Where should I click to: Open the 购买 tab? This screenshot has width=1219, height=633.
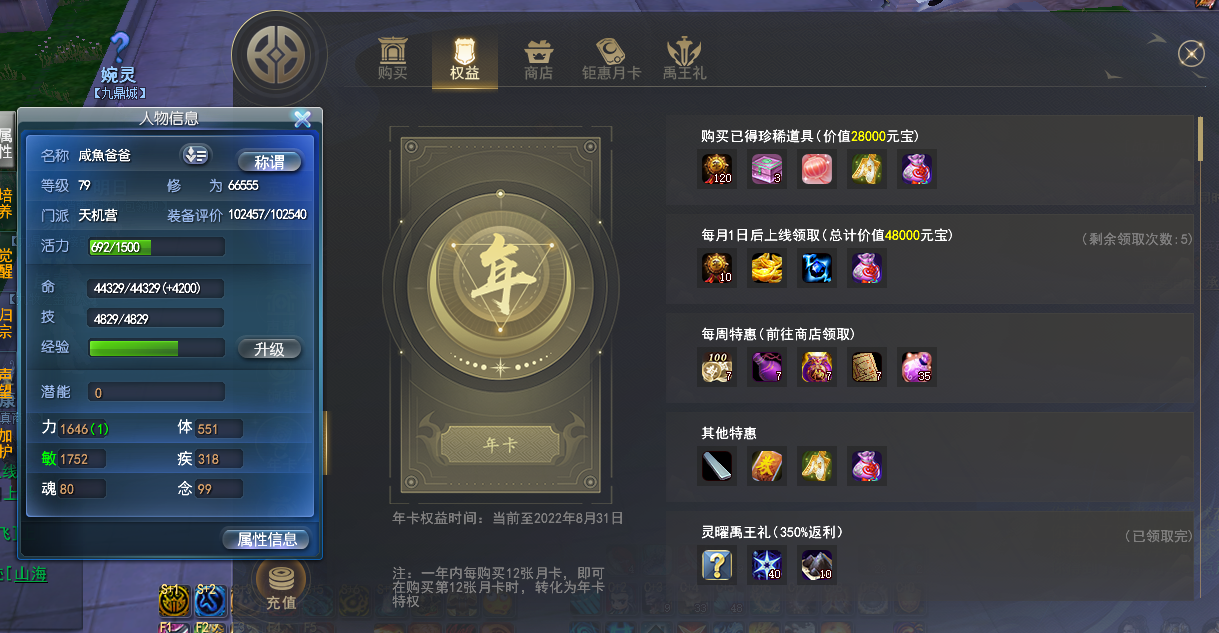pos(393,59)
